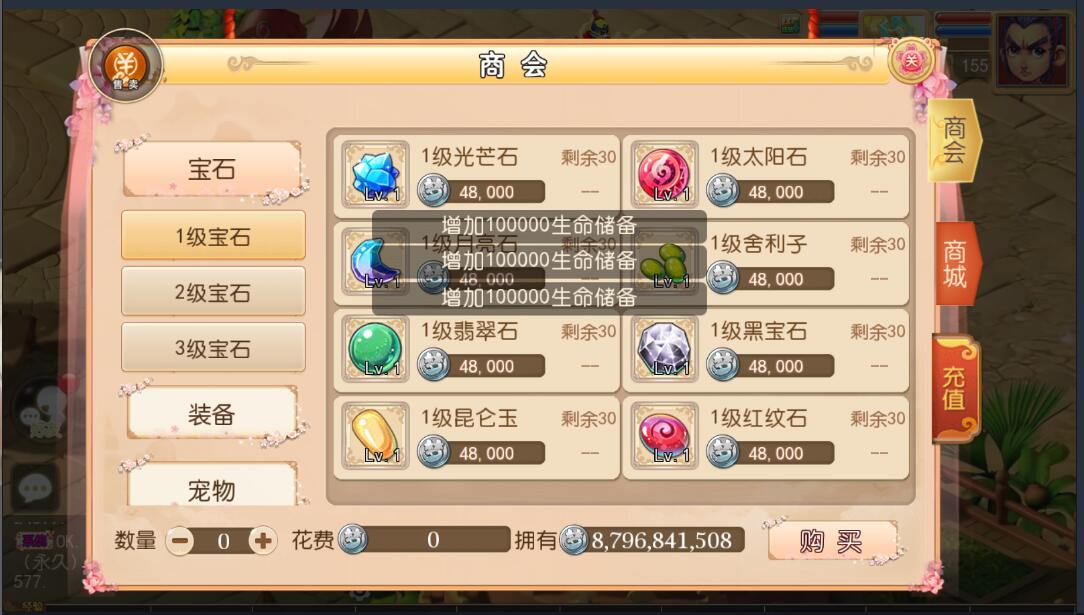Close the 商会 window with the flower button
The width and height of the screenshot is (1084, 615).
click(x=912, y=62)
